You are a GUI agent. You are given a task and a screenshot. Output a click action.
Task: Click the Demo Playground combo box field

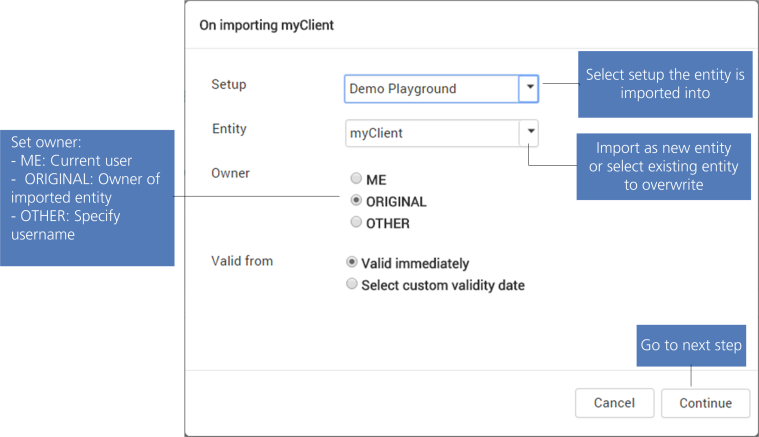pyautogui.click(x=431, y=88)
